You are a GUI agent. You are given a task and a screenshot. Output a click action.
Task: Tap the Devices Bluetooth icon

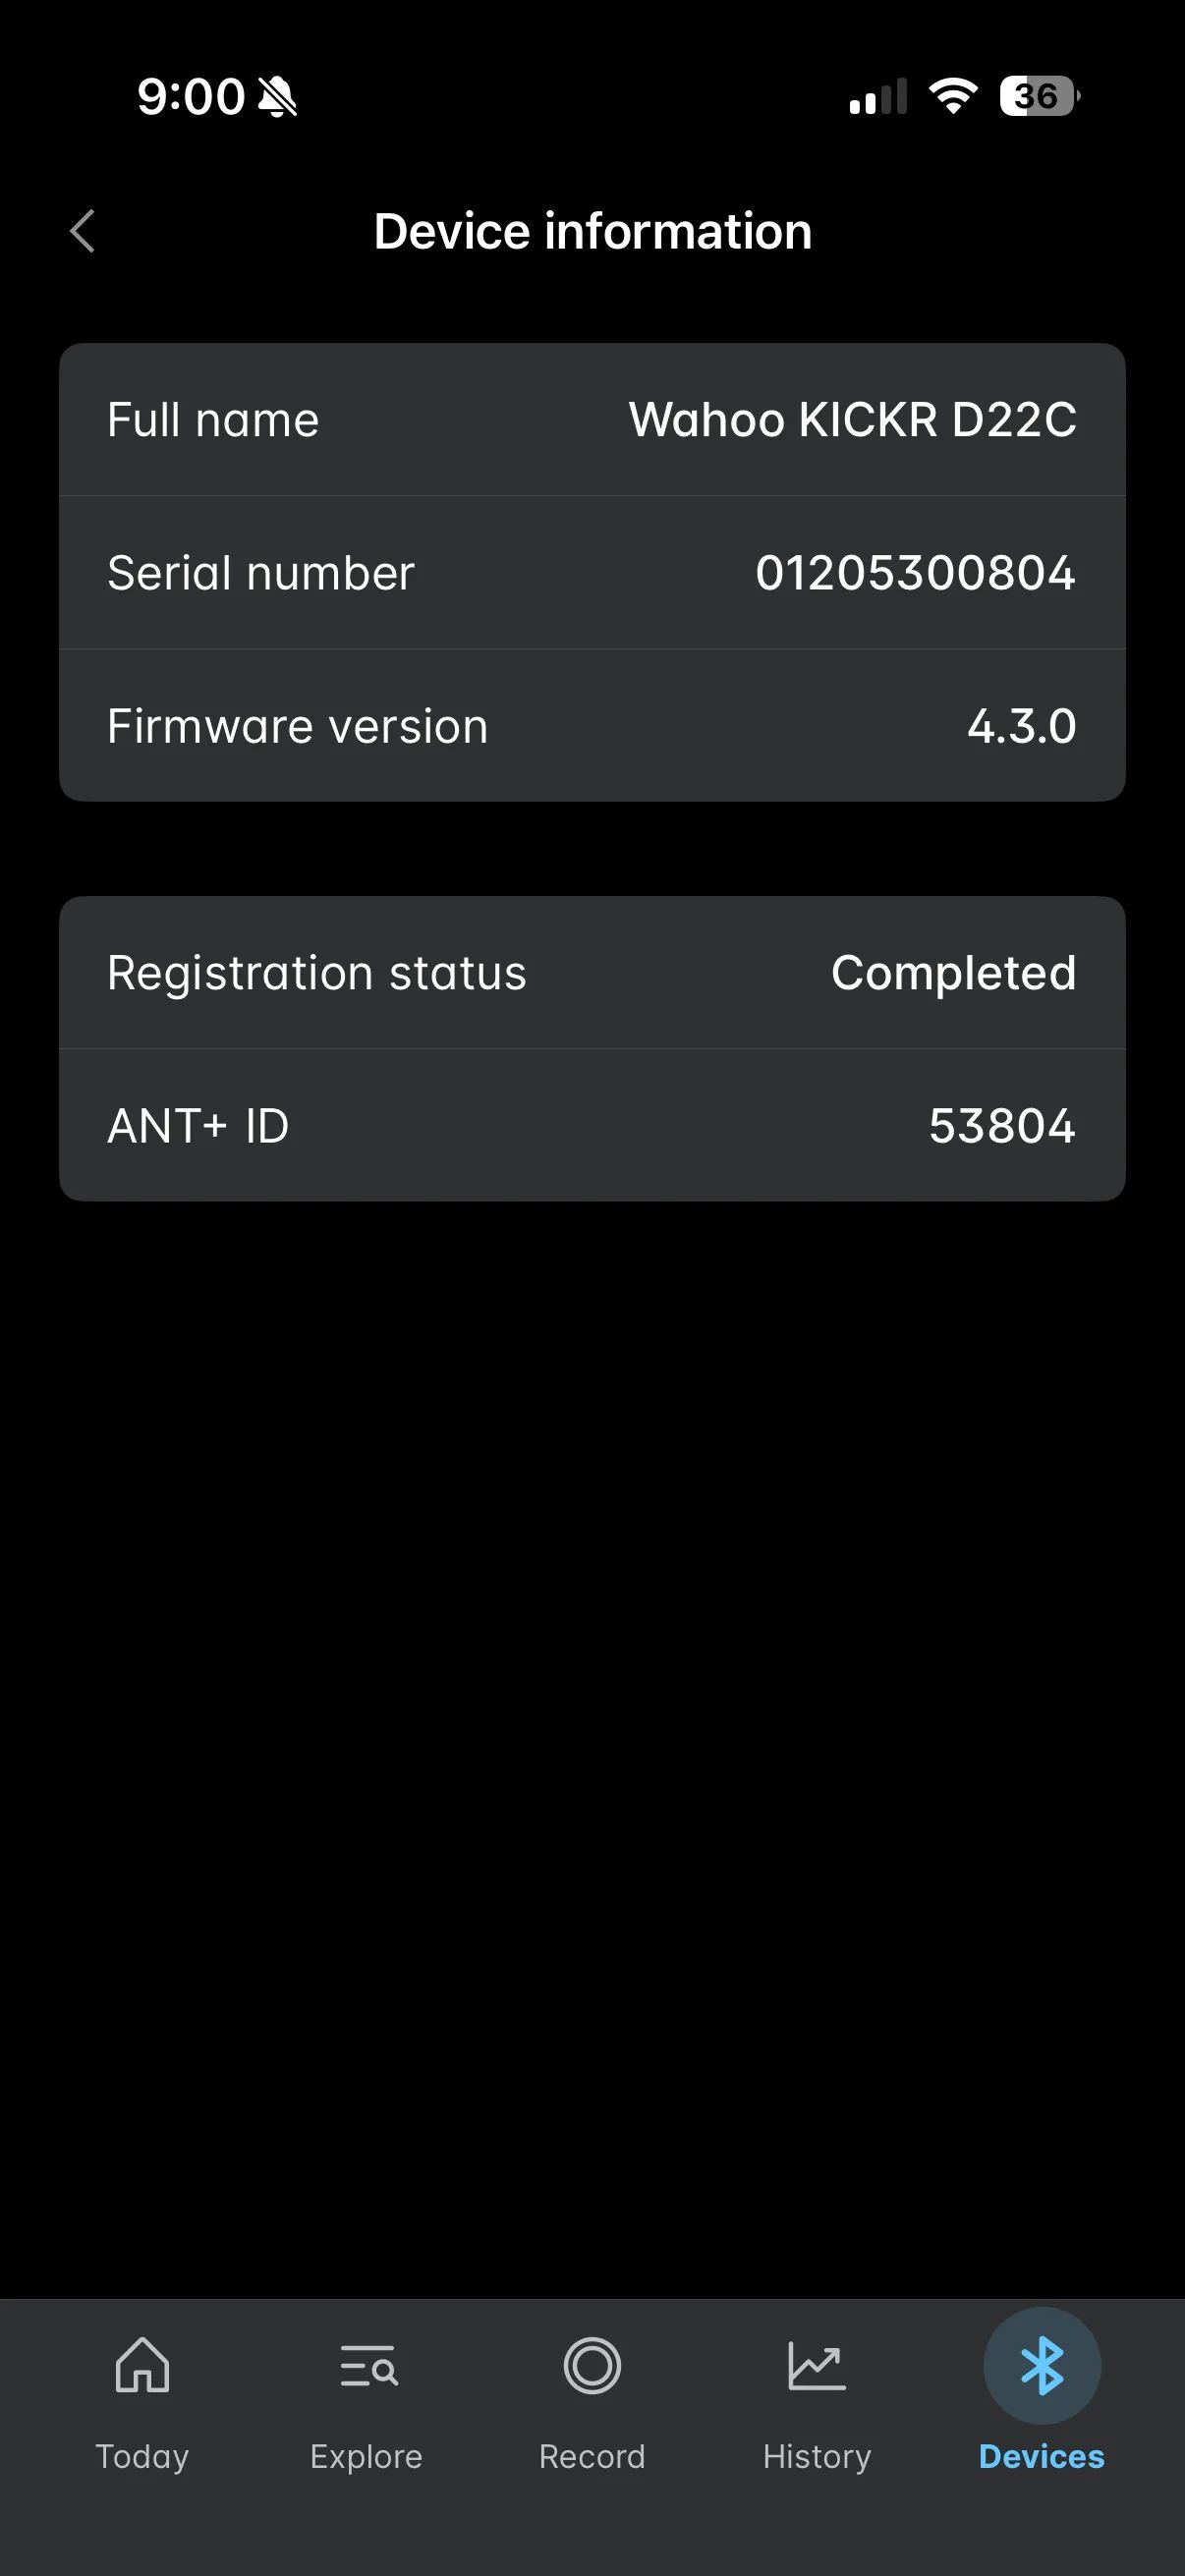coord(1041,2366)
